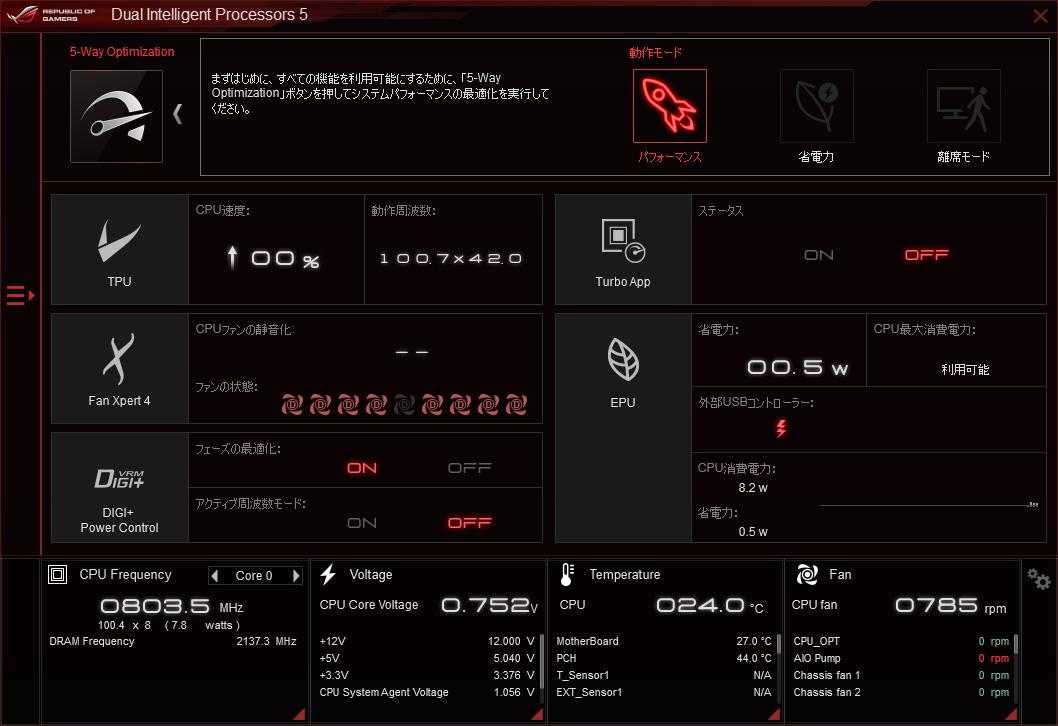Expand the Fan panel corner
This screenshot has height=726, width=1058.
(x=1011, y=715)
